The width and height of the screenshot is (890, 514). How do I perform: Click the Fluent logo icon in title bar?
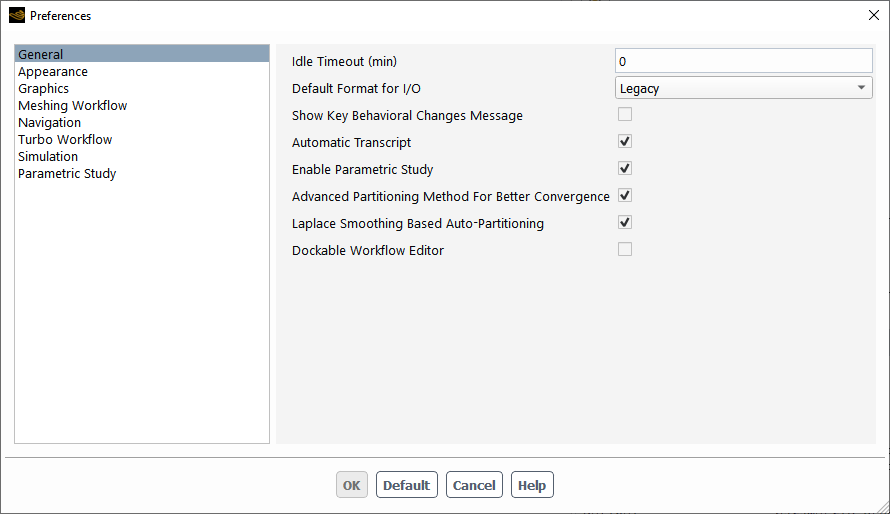[x=17, y=15]
